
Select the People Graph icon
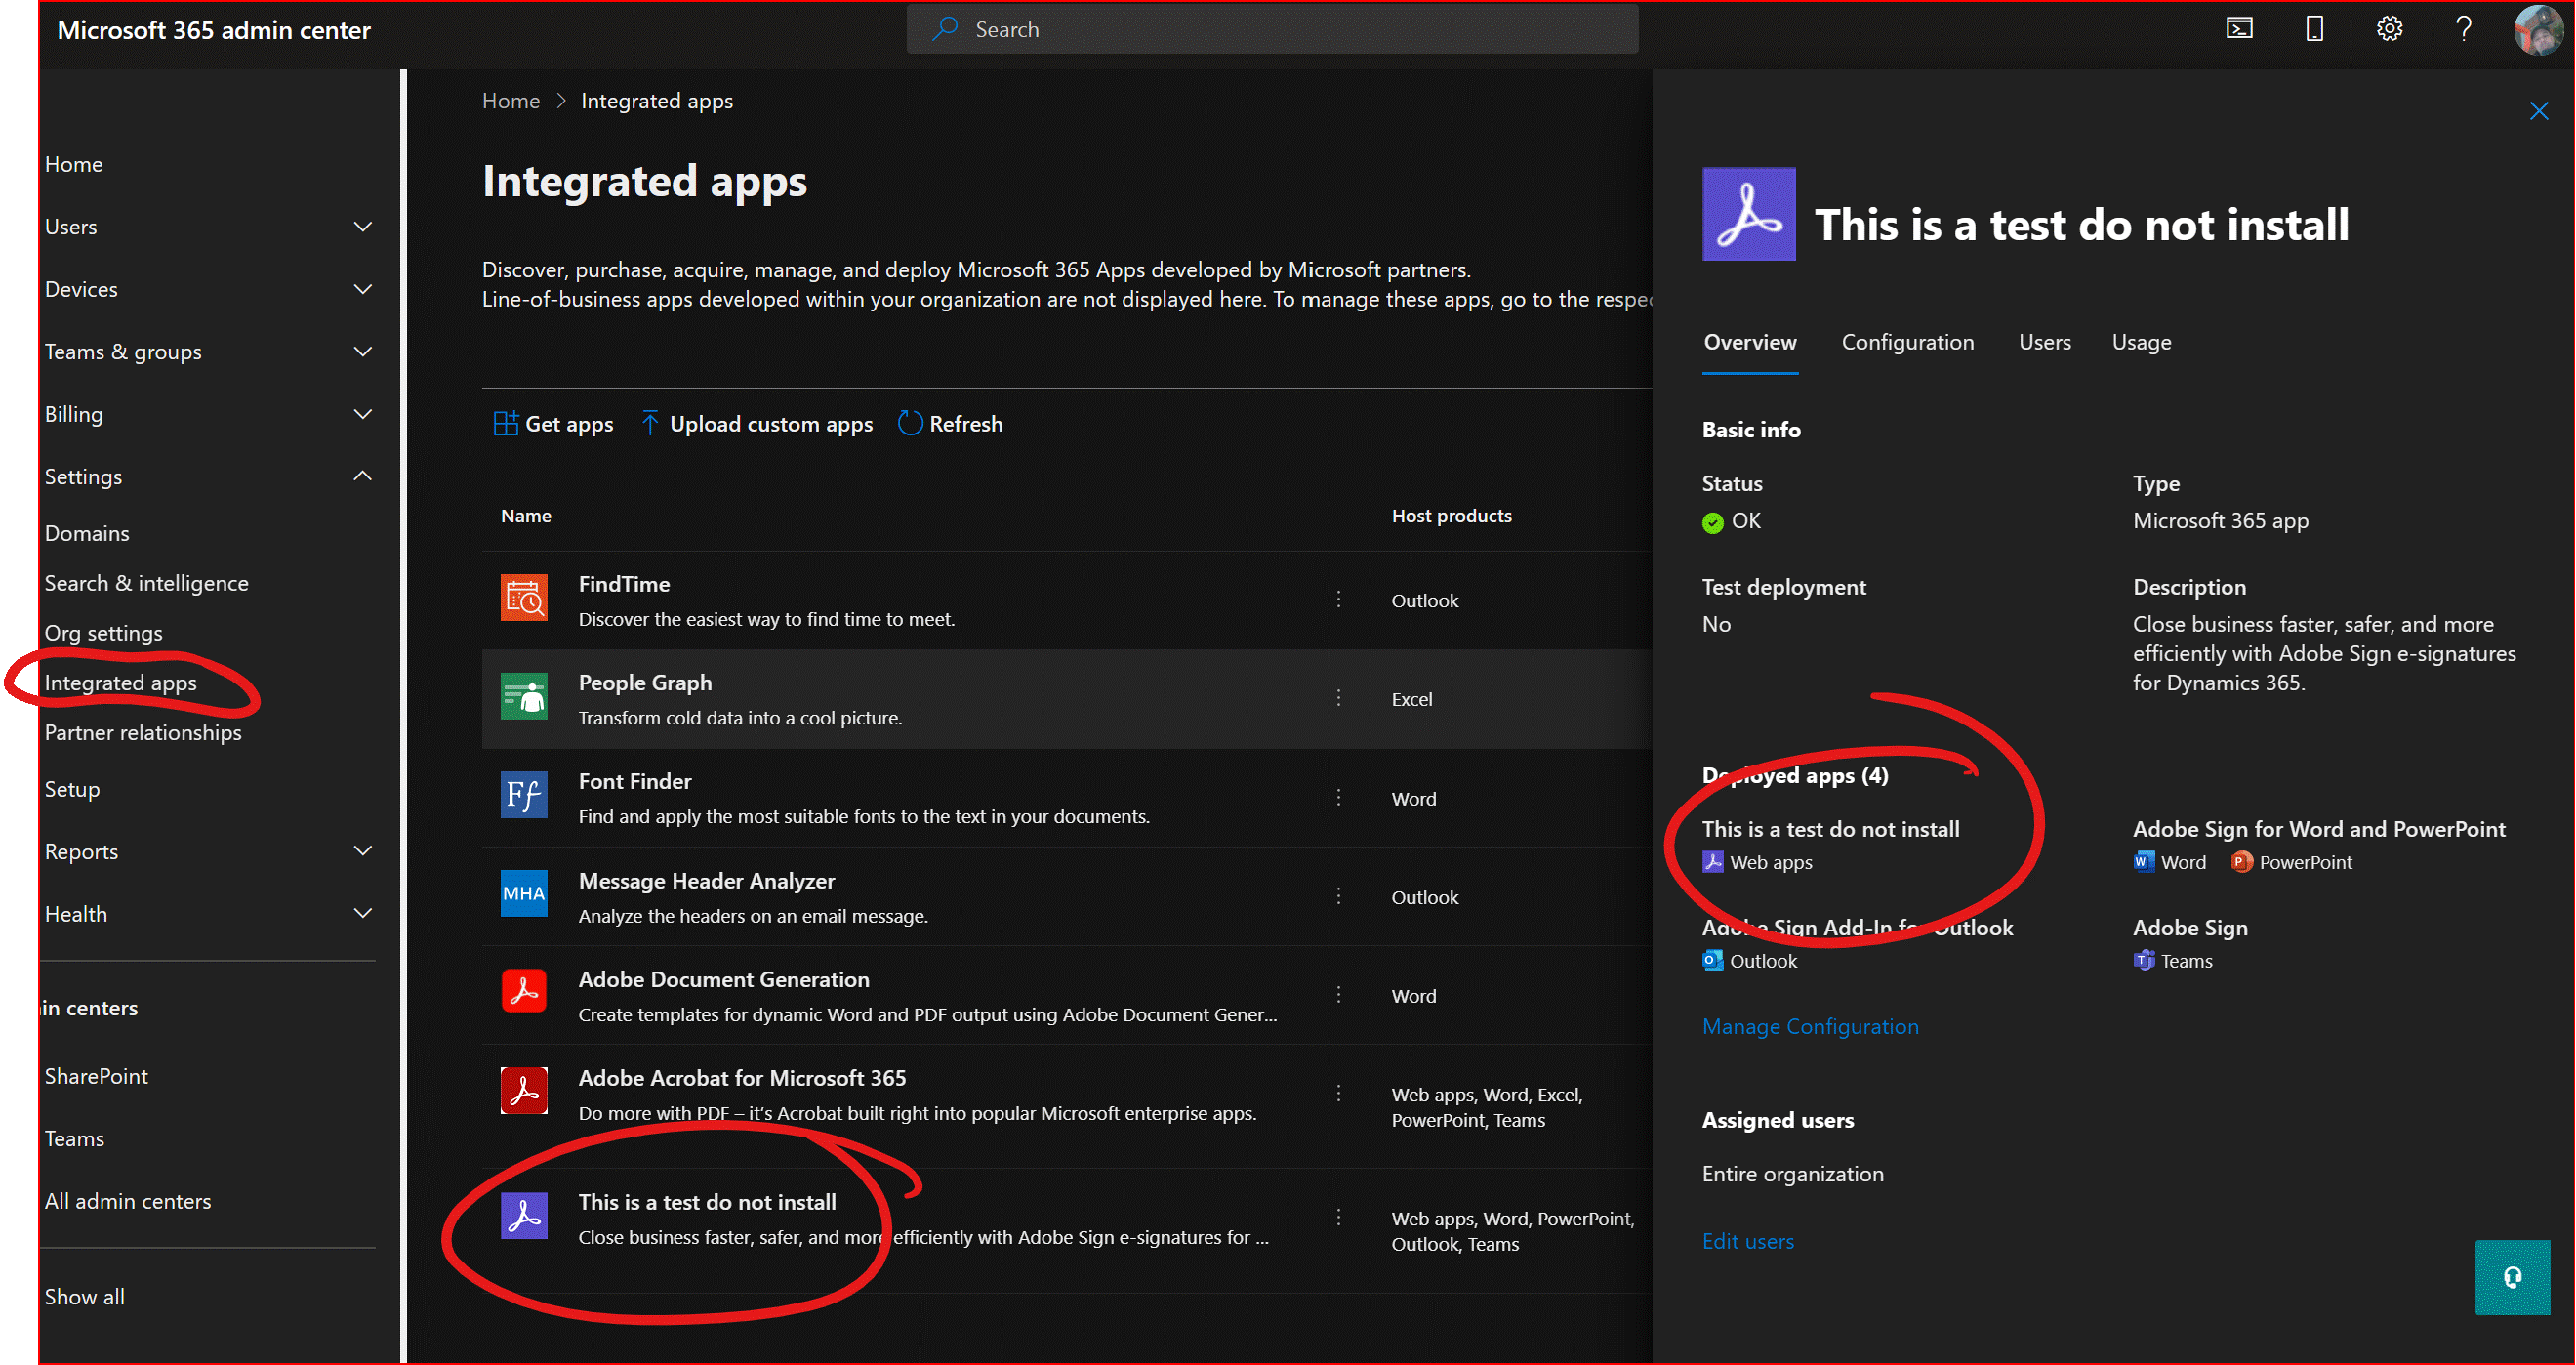[x=524, y=697]
